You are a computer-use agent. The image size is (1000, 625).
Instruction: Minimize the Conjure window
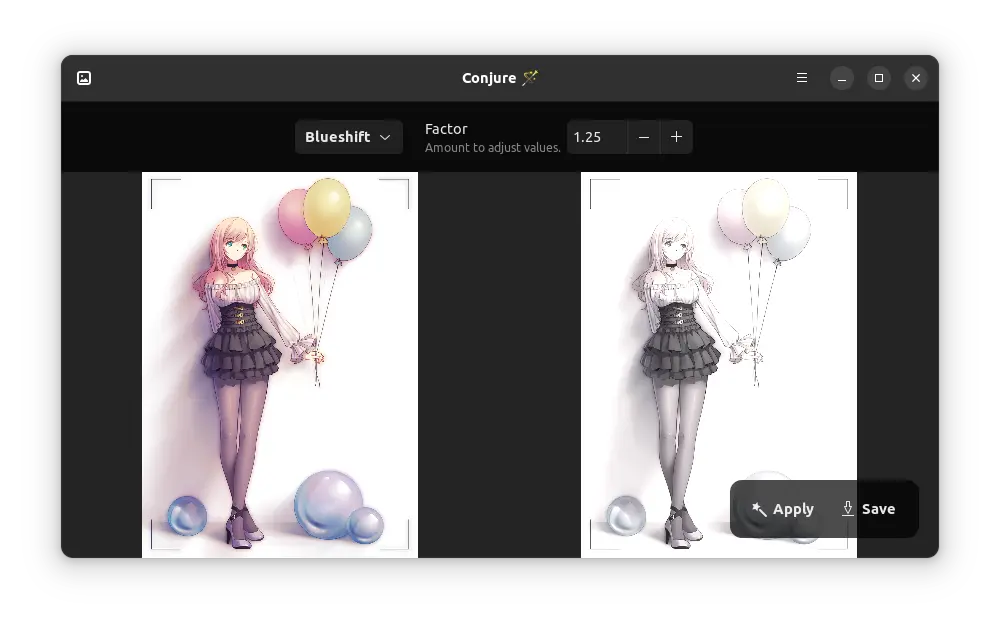tap(842, 78)
